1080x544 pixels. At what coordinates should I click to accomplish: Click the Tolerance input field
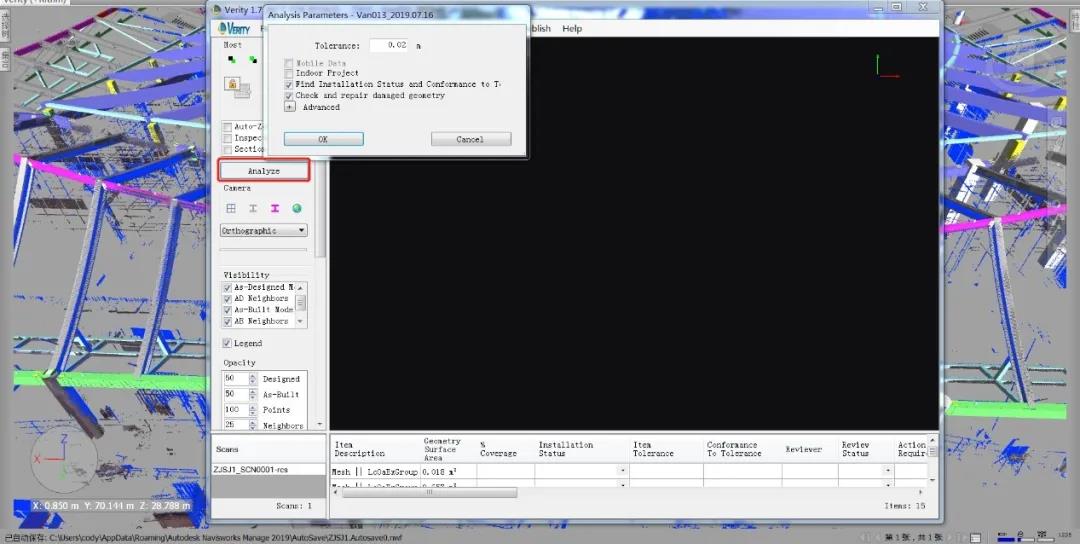(x=388, y=46)
